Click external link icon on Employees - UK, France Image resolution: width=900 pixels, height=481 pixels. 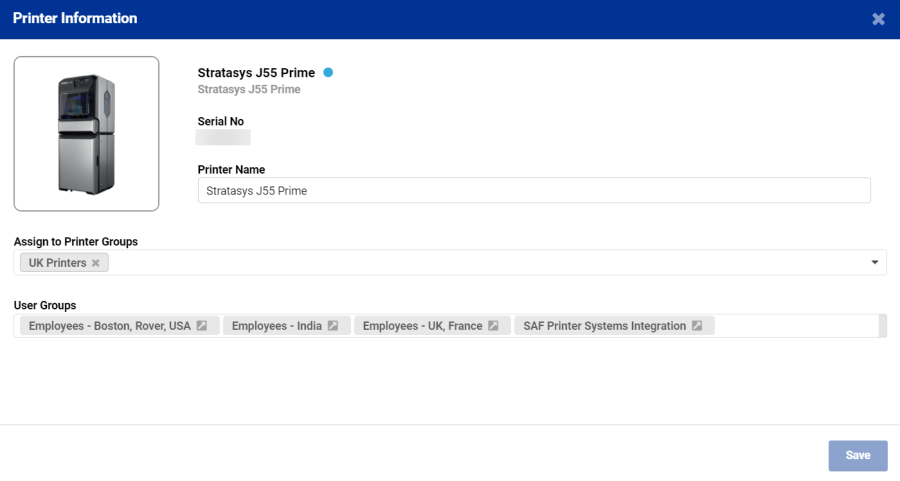(493, 326)
